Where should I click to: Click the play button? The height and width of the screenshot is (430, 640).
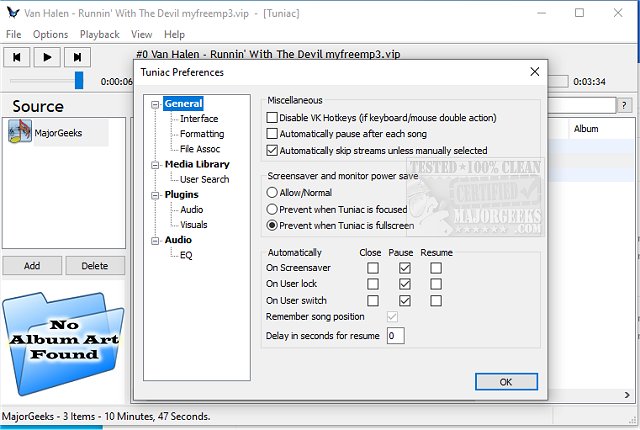pos(47,57)
